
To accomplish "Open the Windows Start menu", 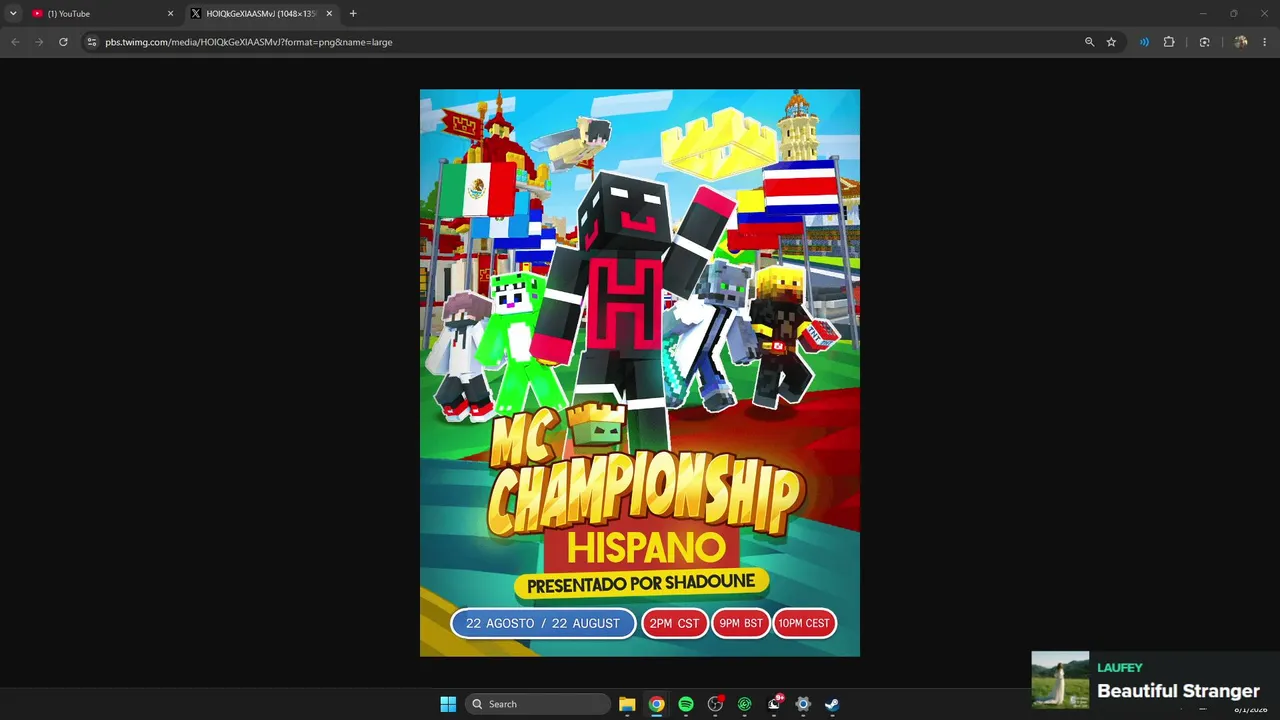I will [448, 704].
